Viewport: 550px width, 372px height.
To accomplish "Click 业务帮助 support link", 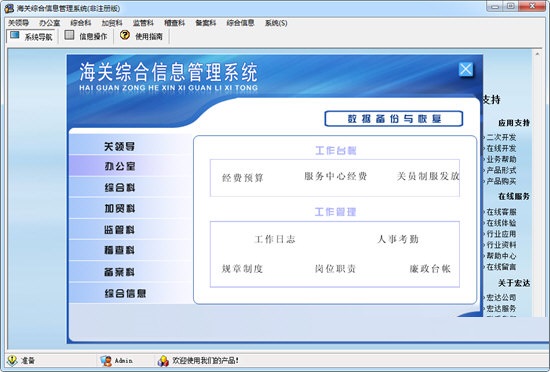I will 501,159.
